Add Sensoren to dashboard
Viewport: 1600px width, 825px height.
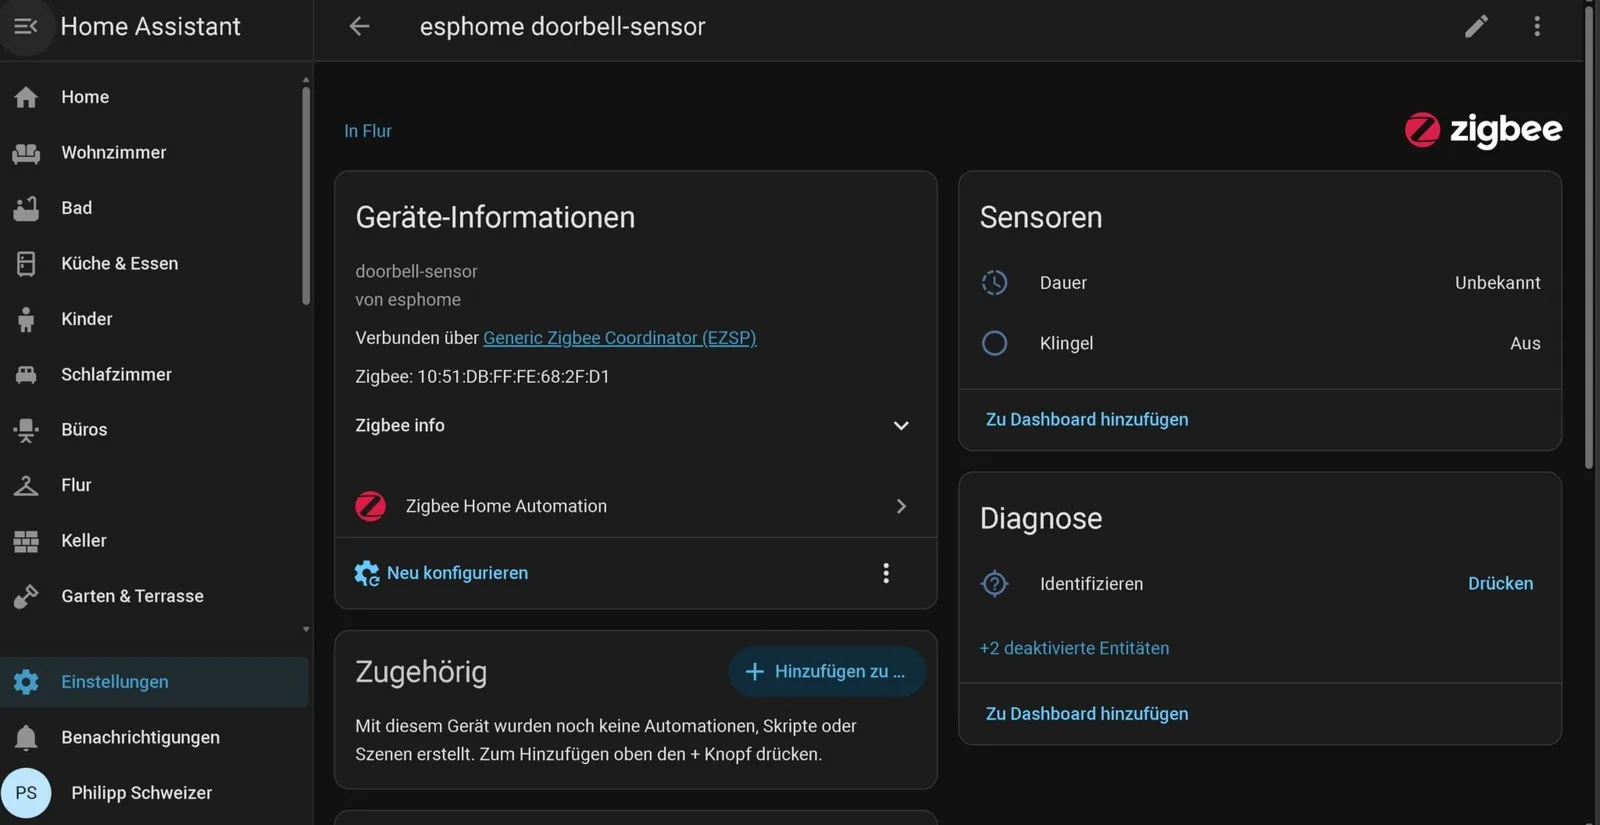click(1087, 419)
